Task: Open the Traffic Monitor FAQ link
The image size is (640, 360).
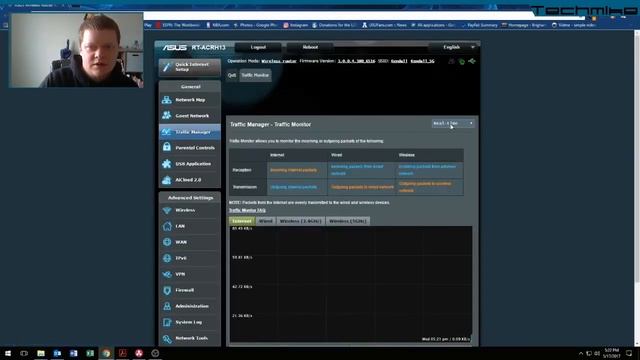Action: (247, 210)
